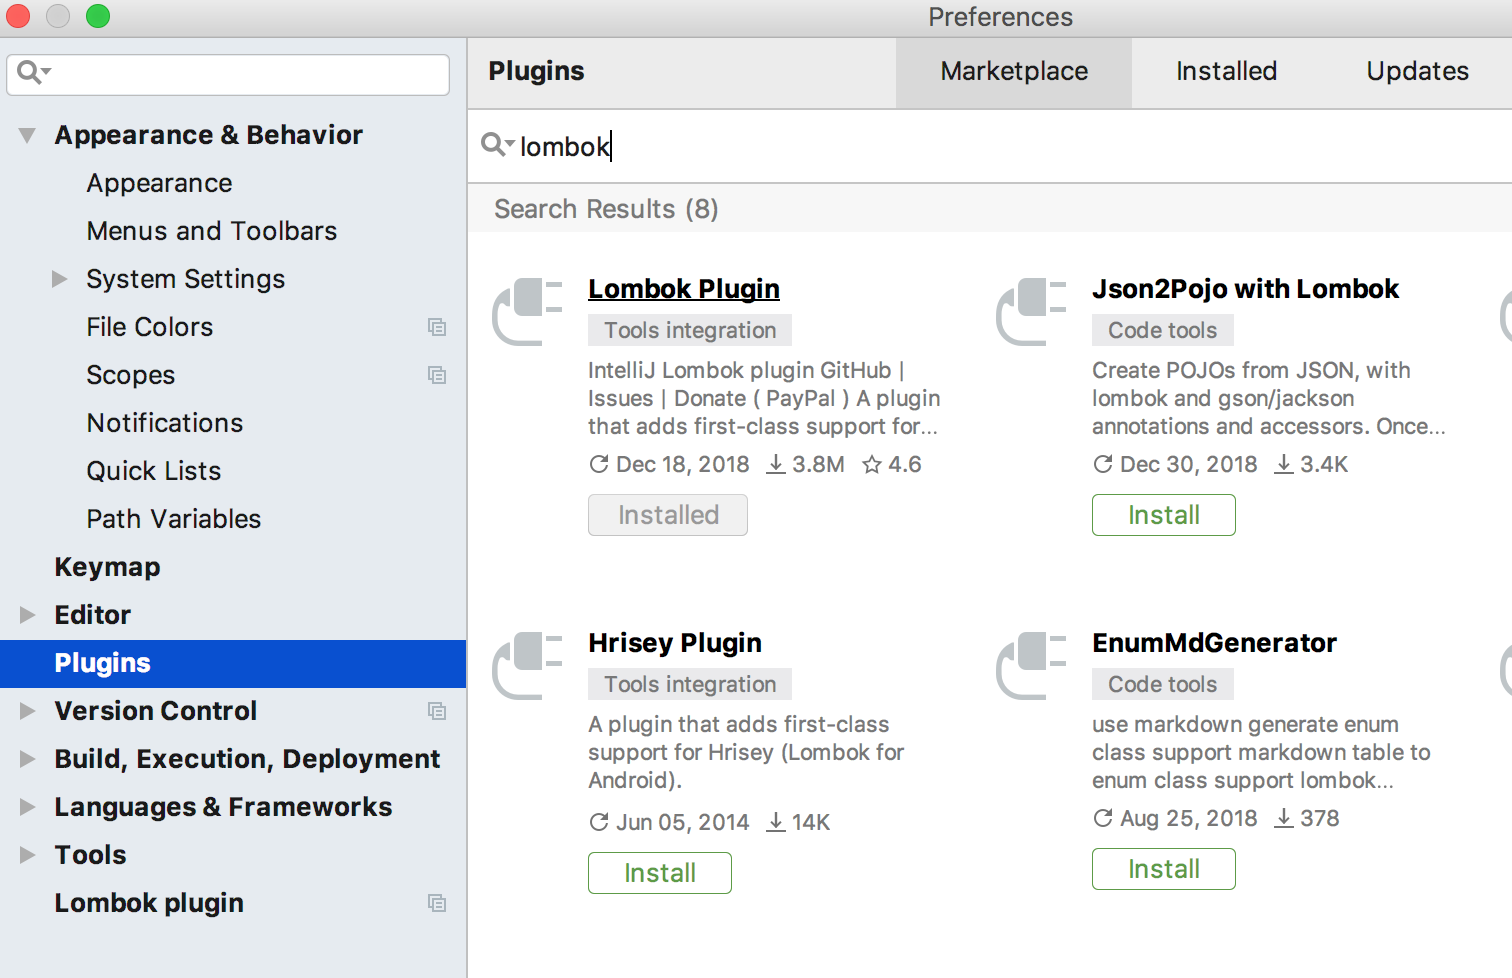
Task: Click Tools integration tag under Hrisey Plugin
Action: [x=690, y=684]
